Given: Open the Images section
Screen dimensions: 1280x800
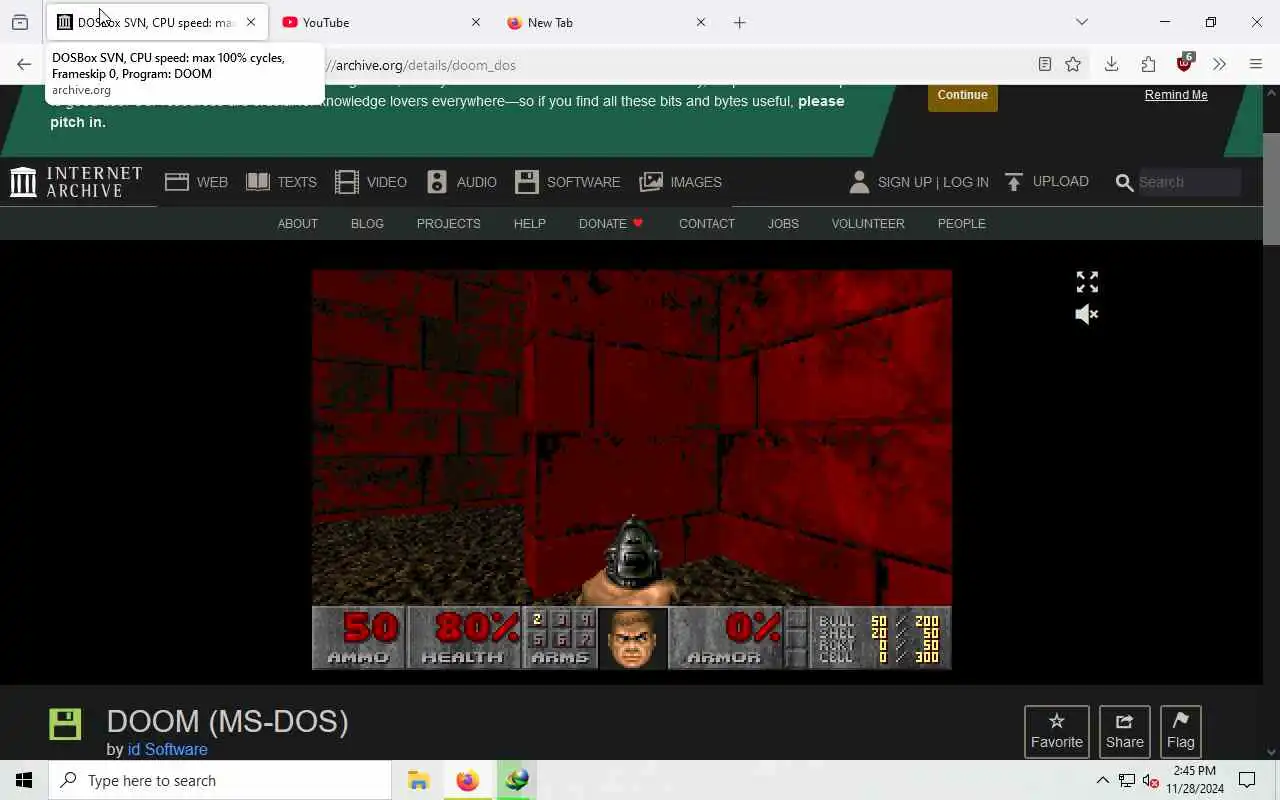Looking at the screenshot, I should coord(681,182).
